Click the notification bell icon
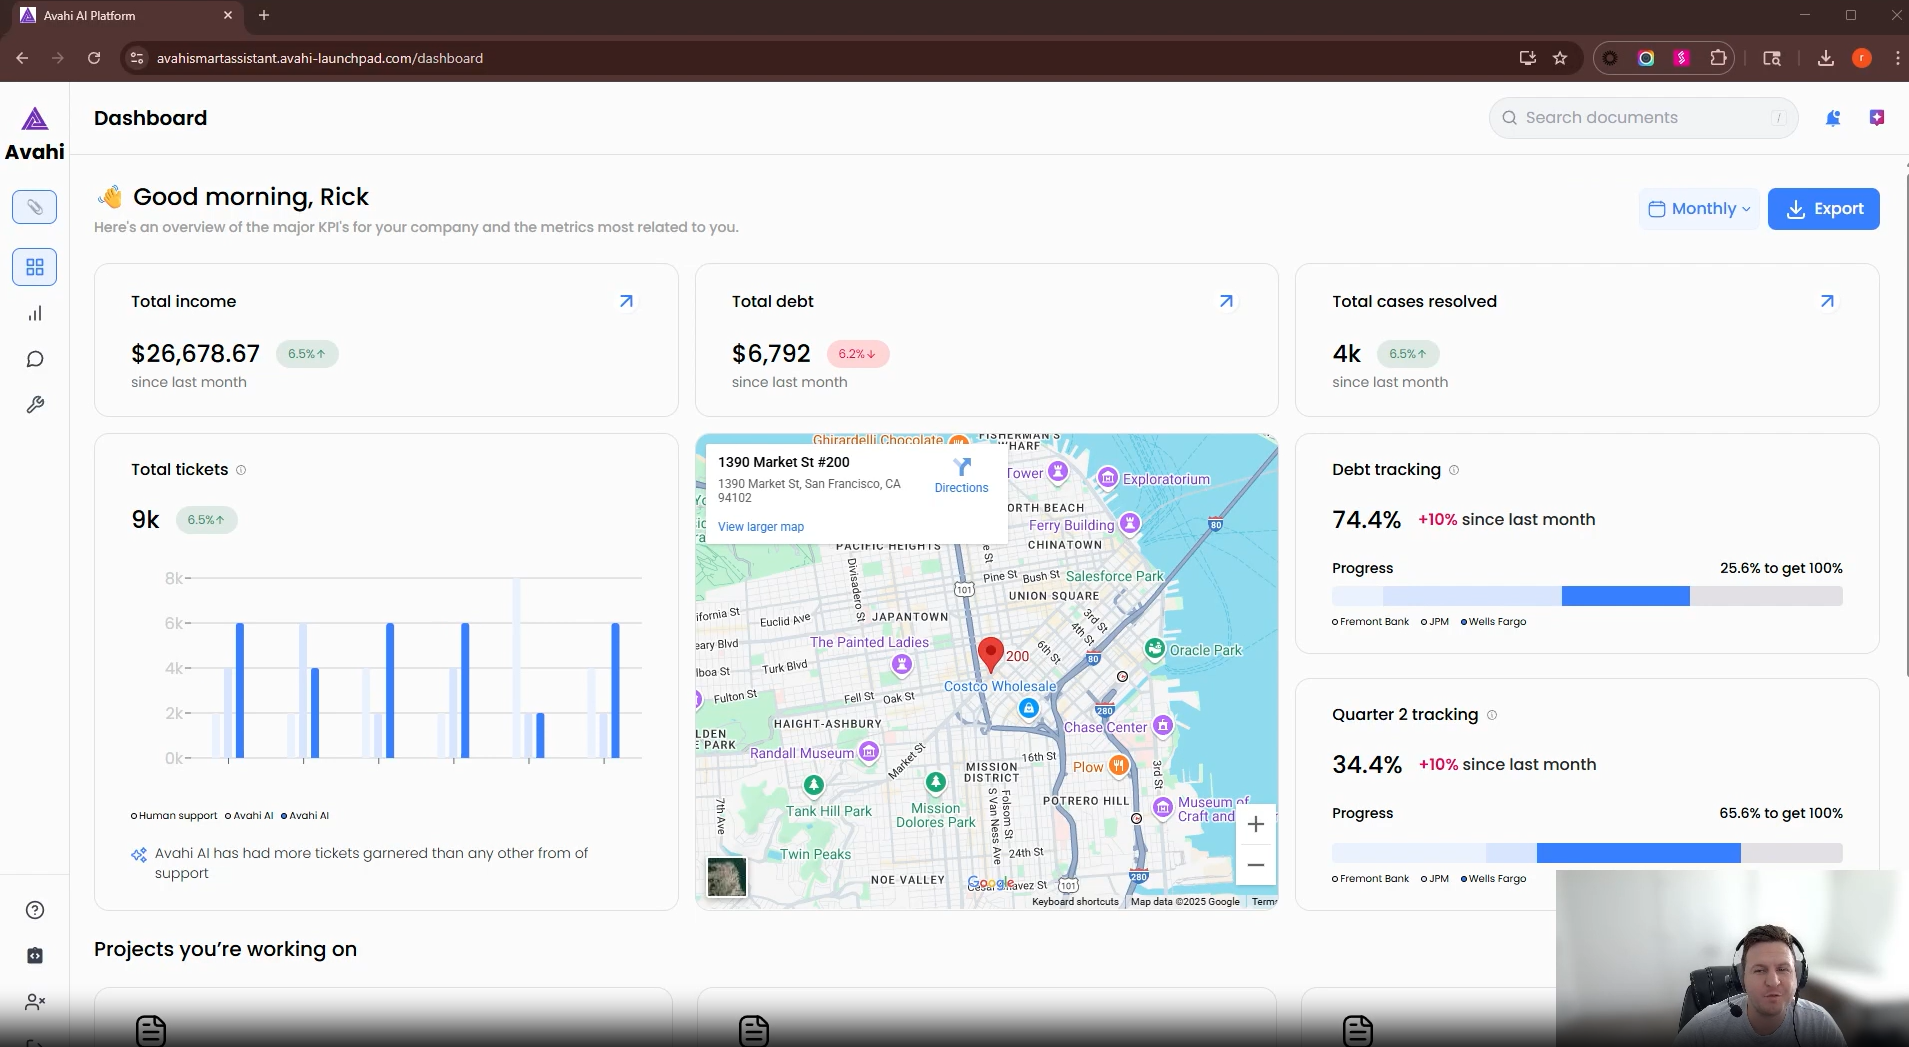Viewport: 1909px width, 1047px height. 1832,118
